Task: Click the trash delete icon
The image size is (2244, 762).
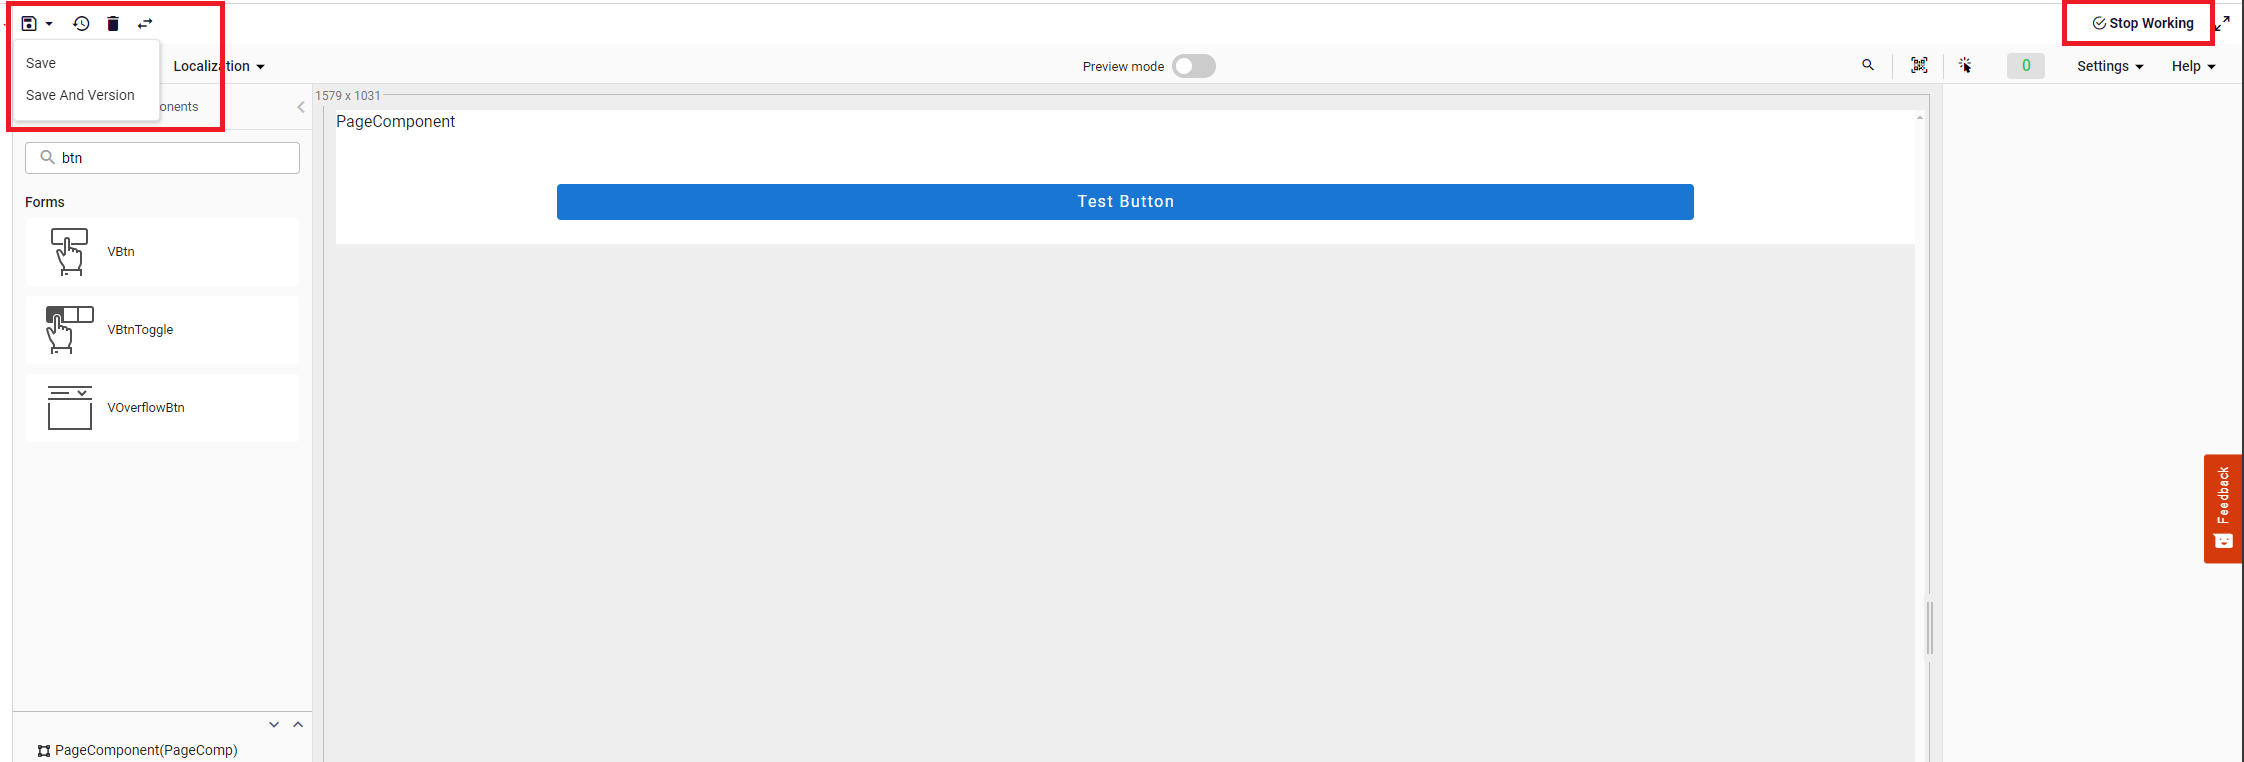Action: click(x=113, y=23)
